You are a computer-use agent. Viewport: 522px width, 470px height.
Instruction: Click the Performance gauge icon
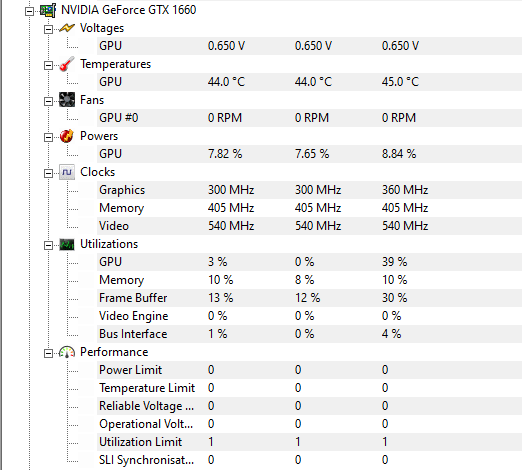coord(67,352)
